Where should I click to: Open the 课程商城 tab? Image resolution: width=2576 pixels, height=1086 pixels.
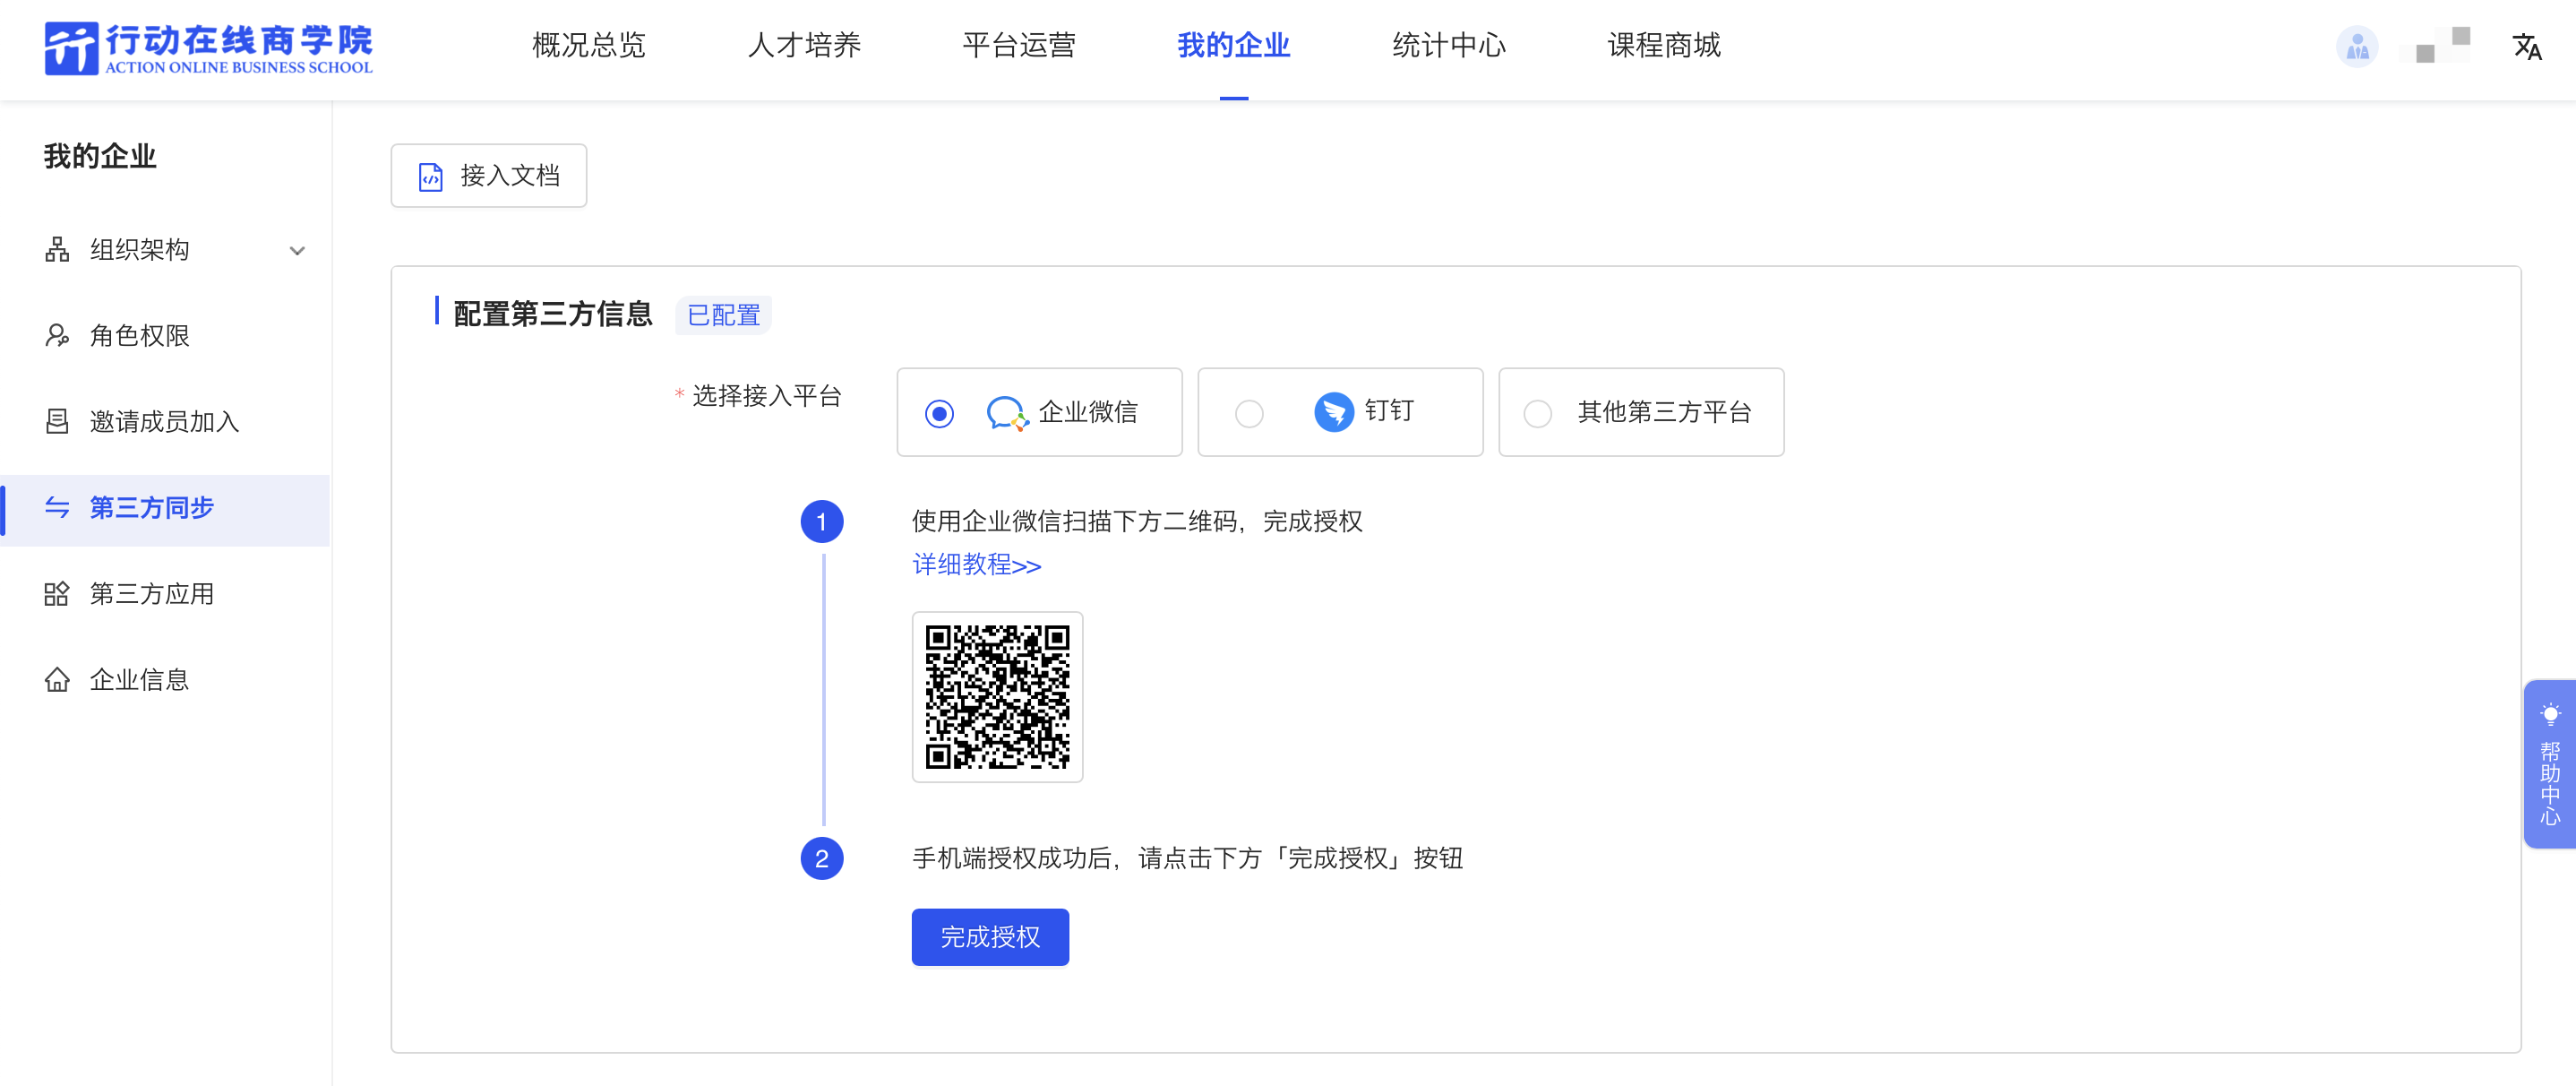1663,45
